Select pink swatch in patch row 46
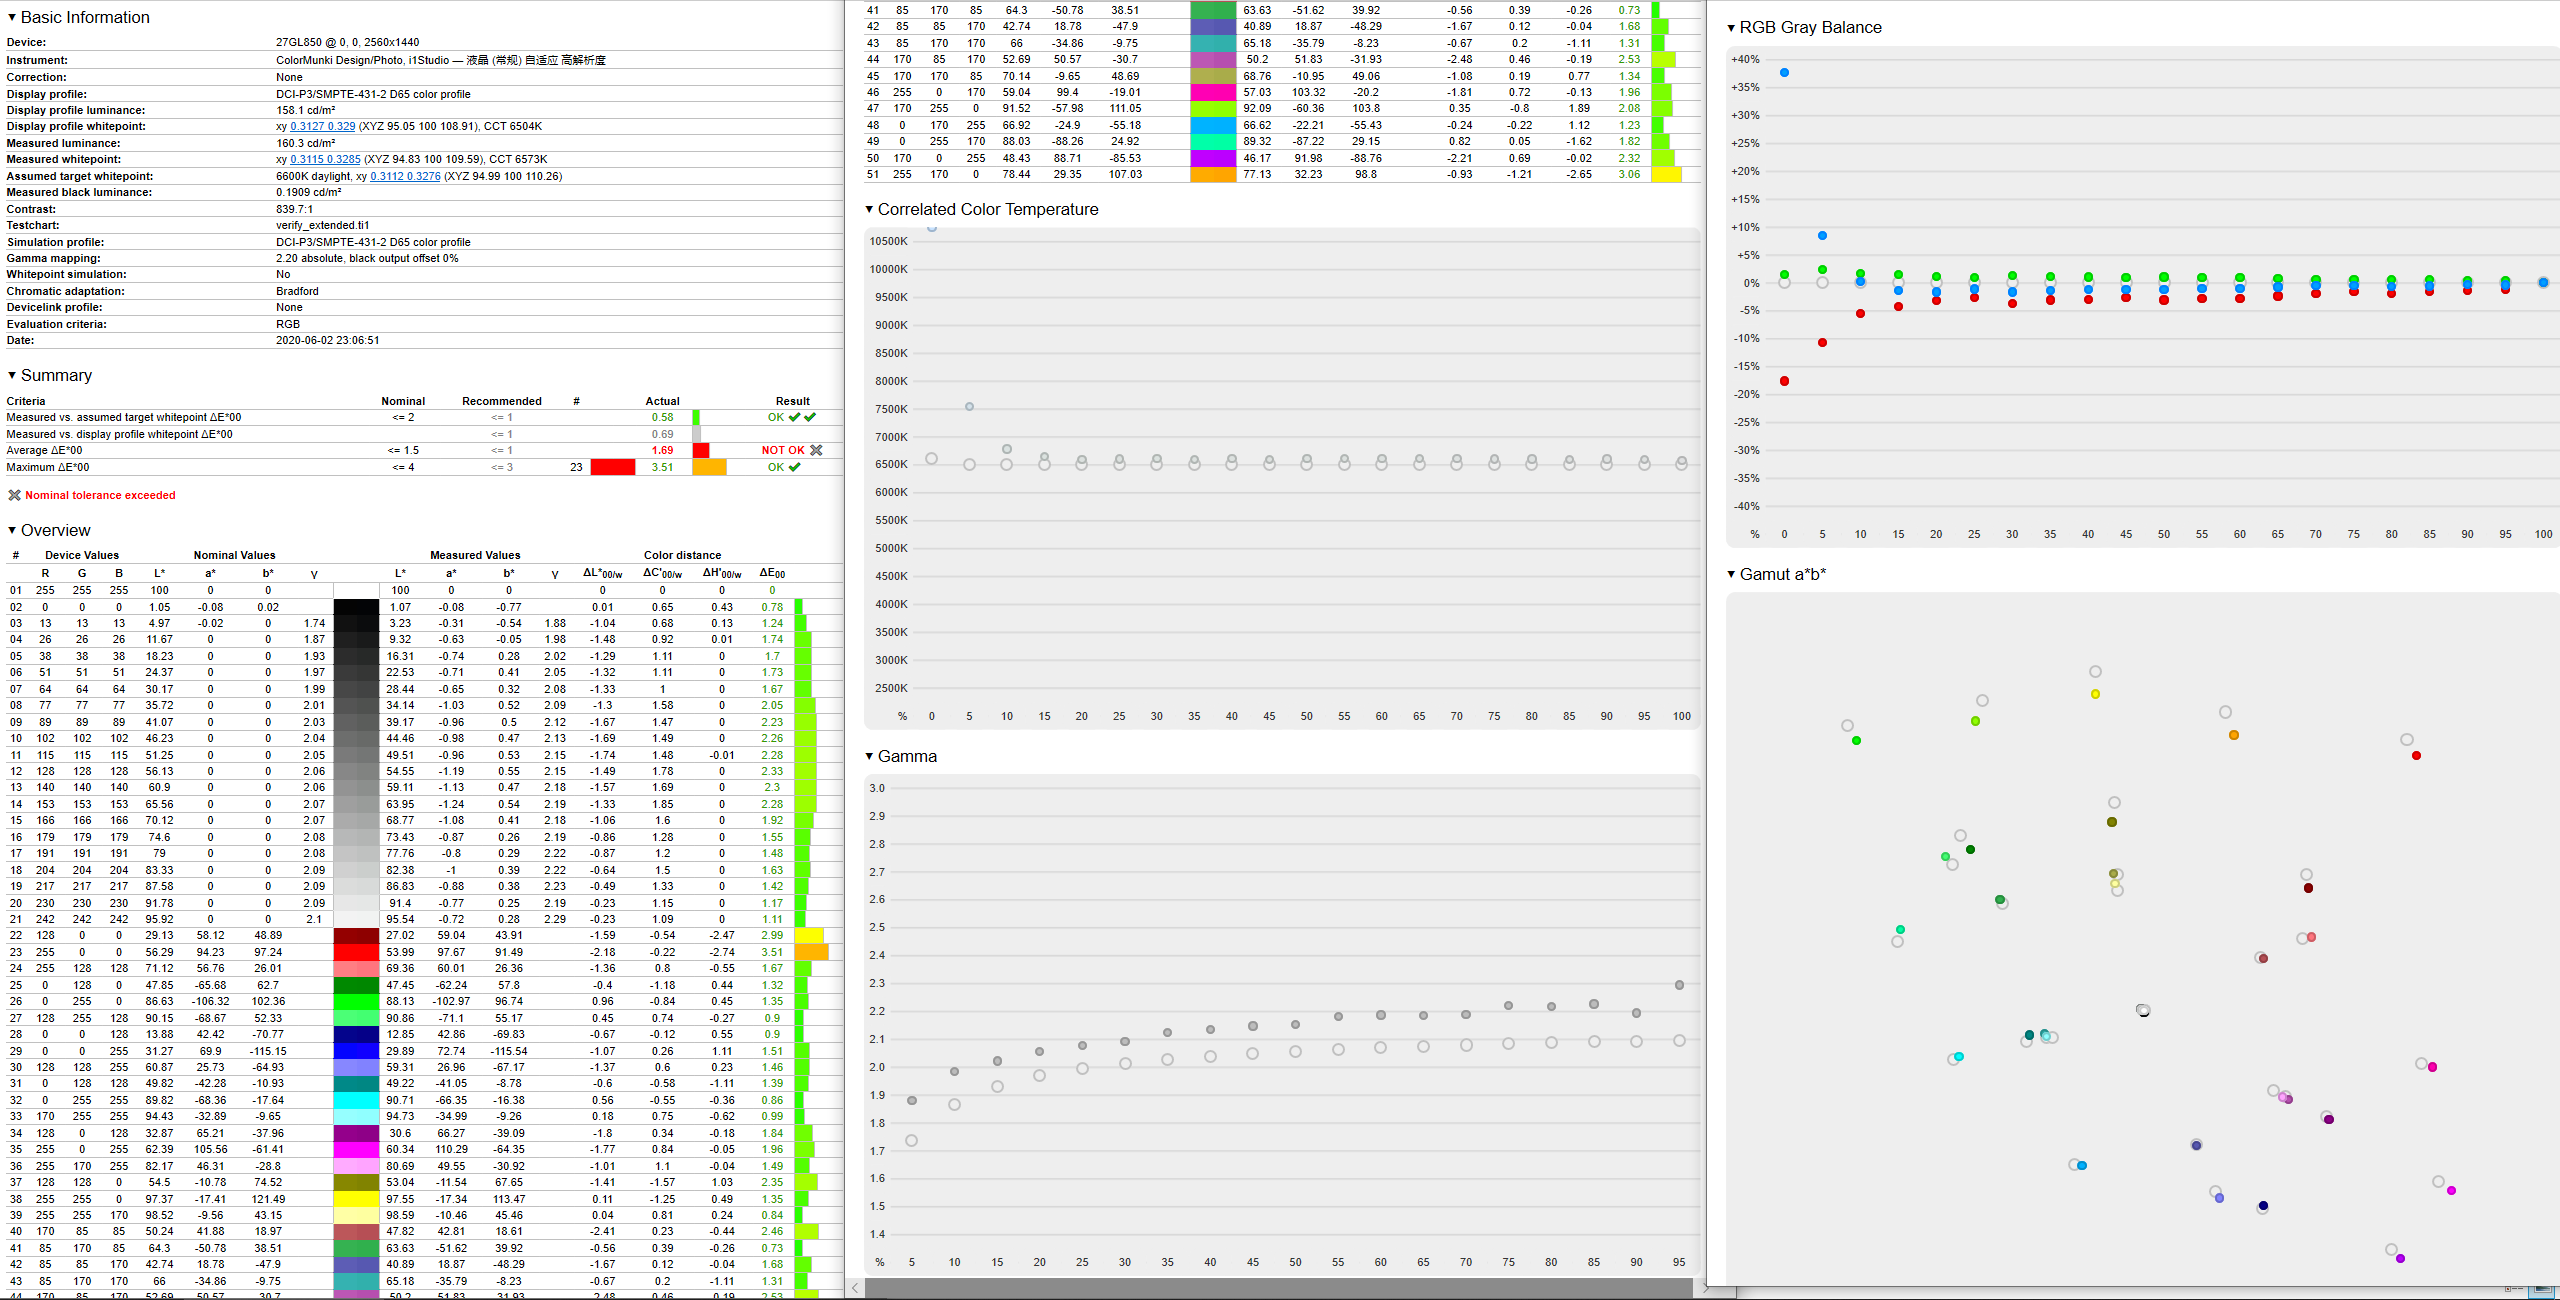The width and height of the screenshot is (2560, 1300). tap(1213, 92)
